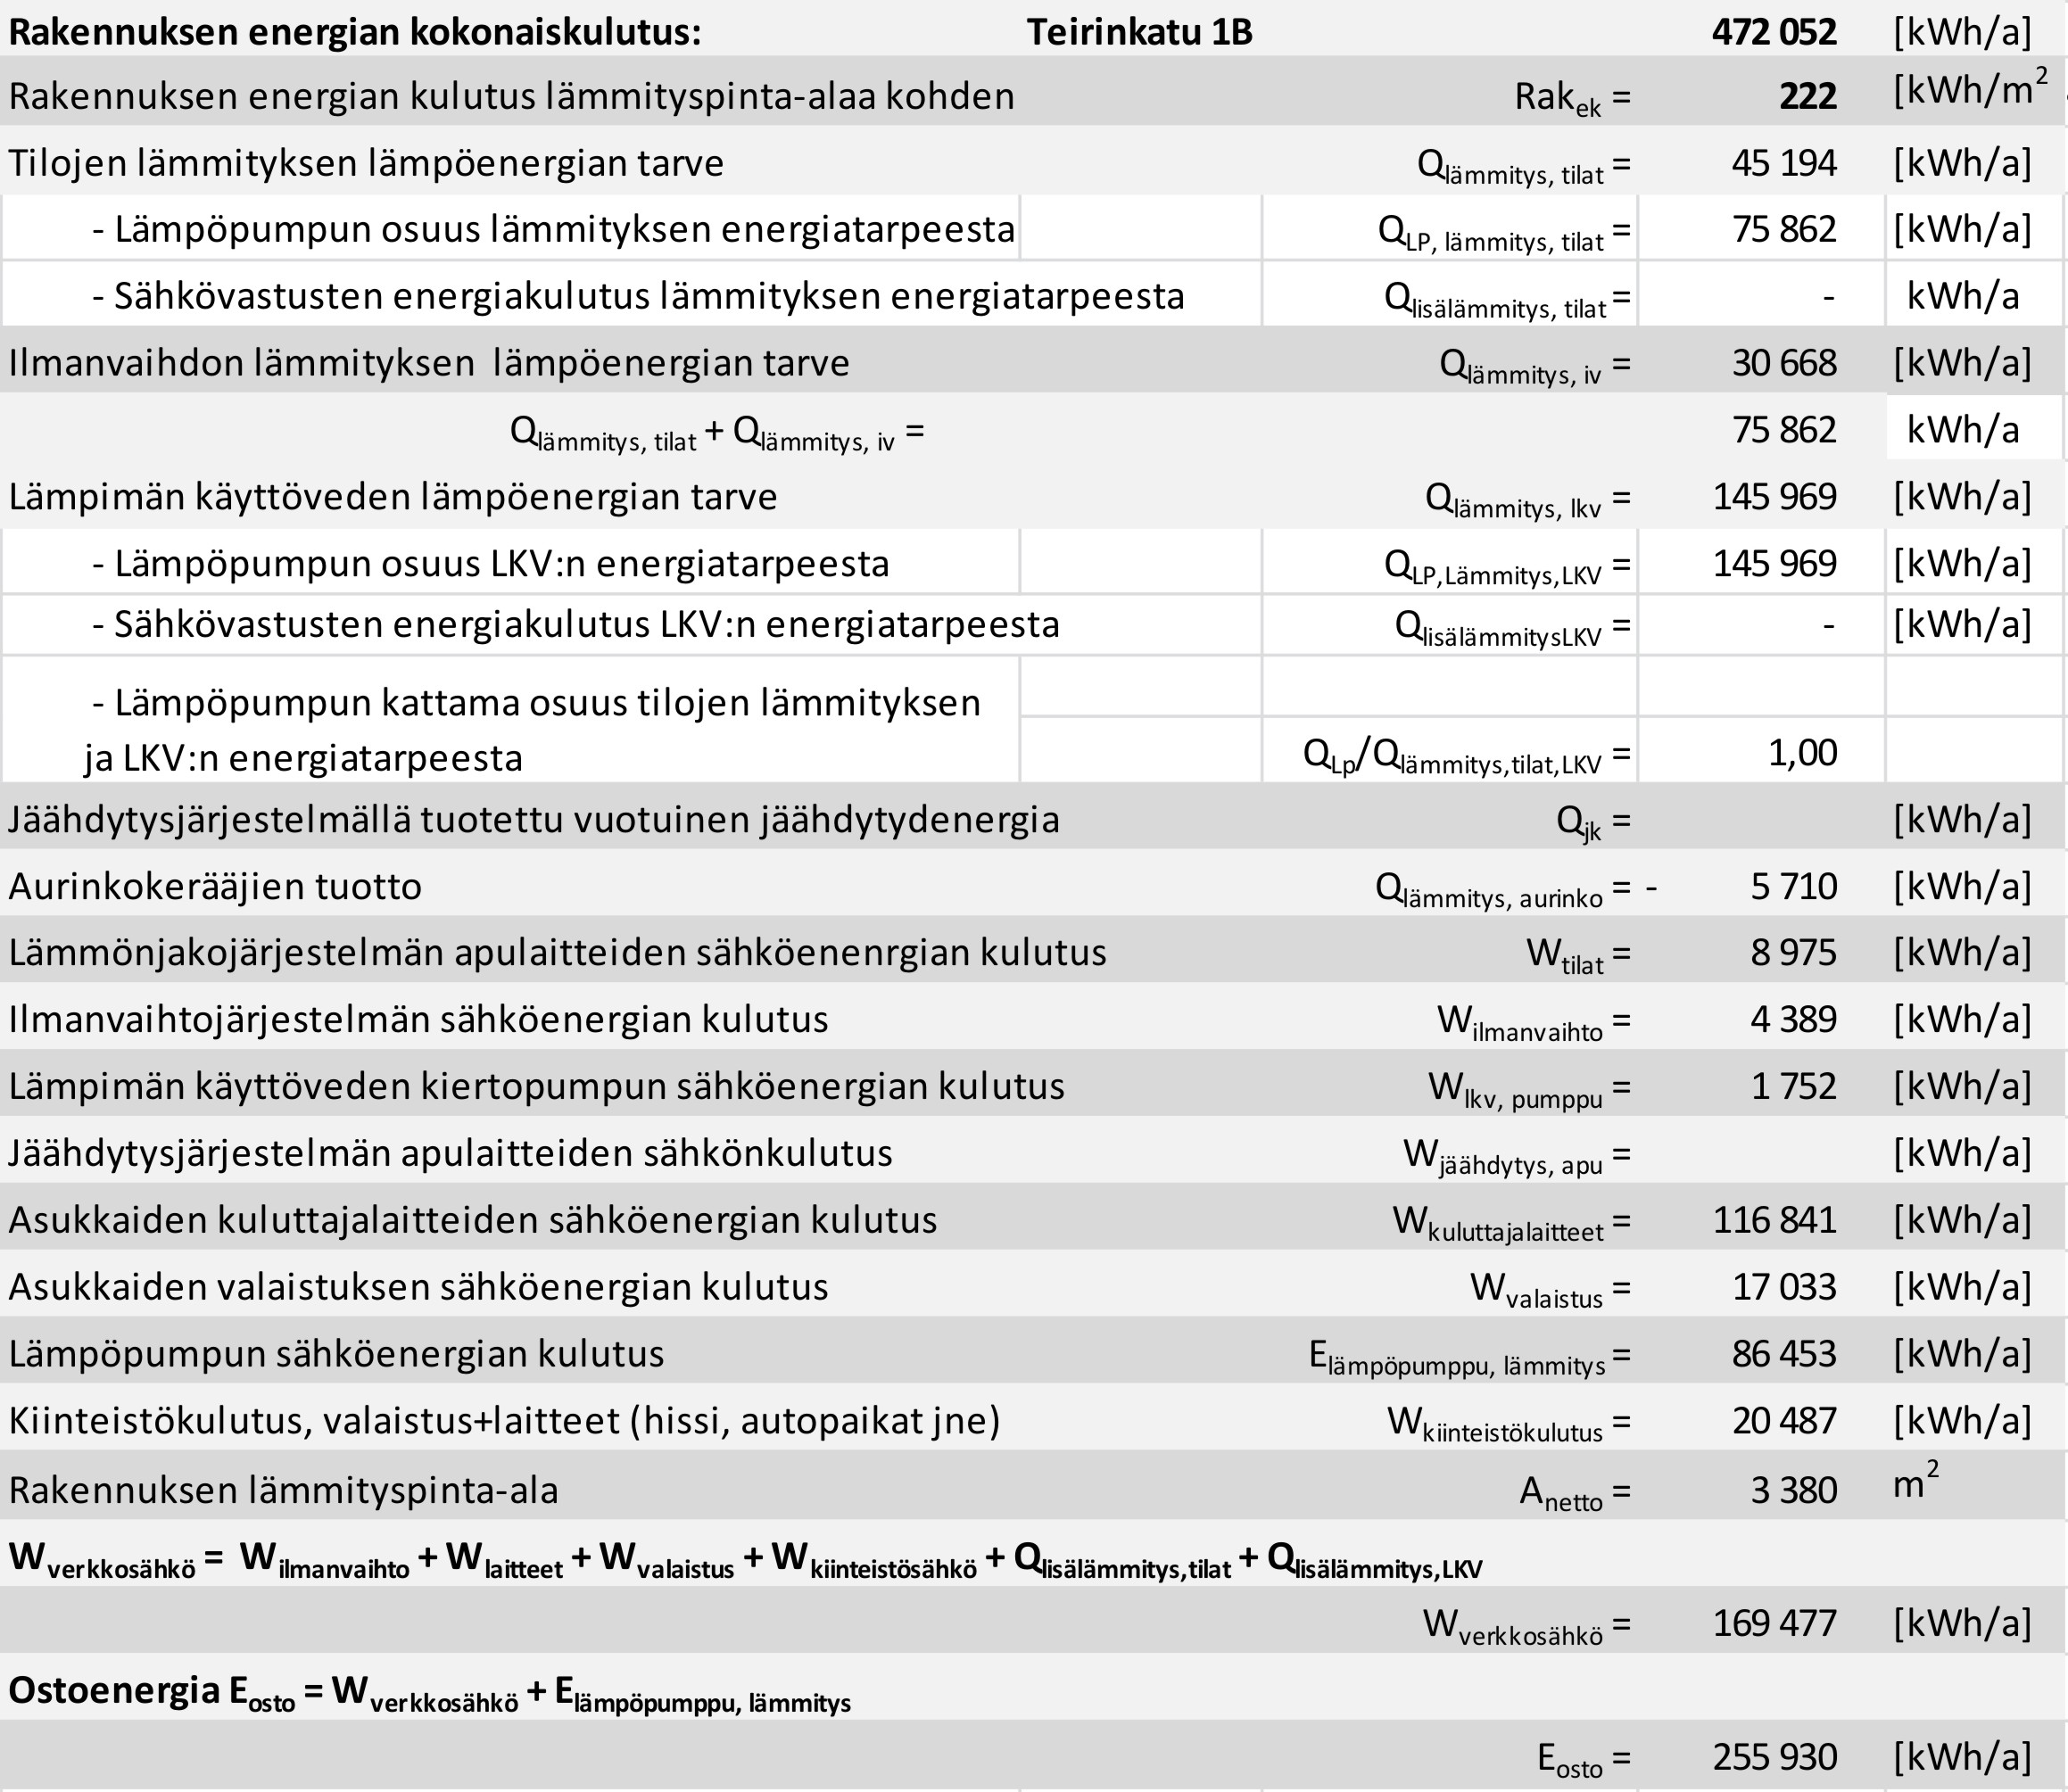Click the E osto value 255 930

[1775, 1757]
